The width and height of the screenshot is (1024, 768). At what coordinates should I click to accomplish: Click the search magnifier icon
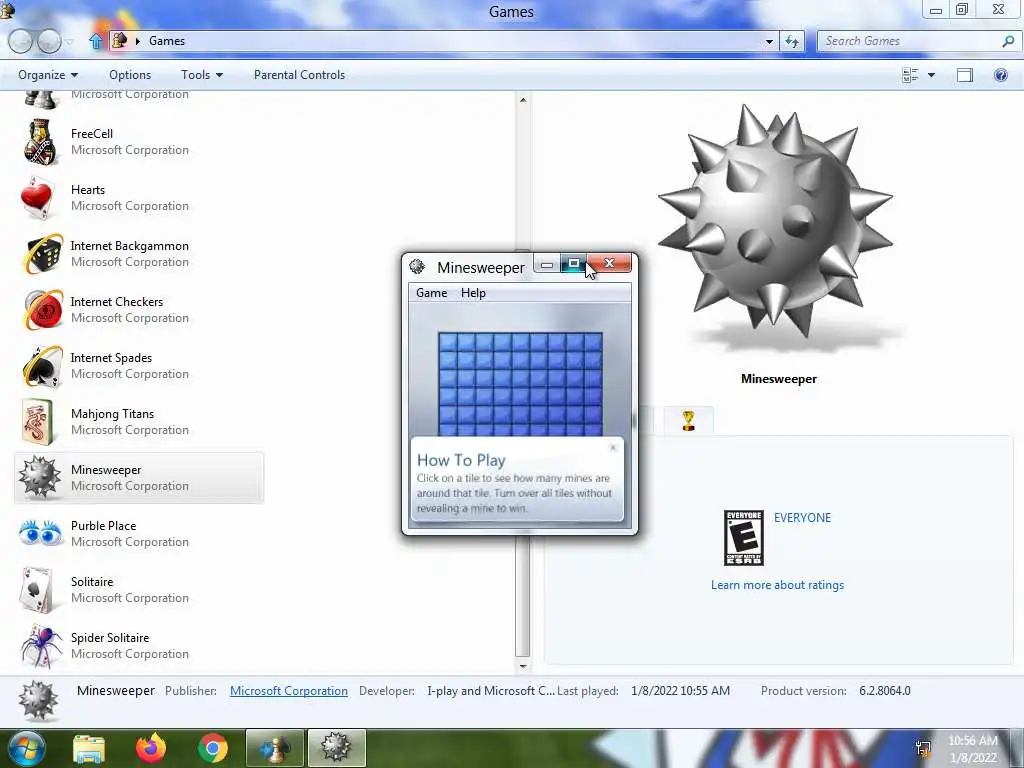click(1008, 41)
